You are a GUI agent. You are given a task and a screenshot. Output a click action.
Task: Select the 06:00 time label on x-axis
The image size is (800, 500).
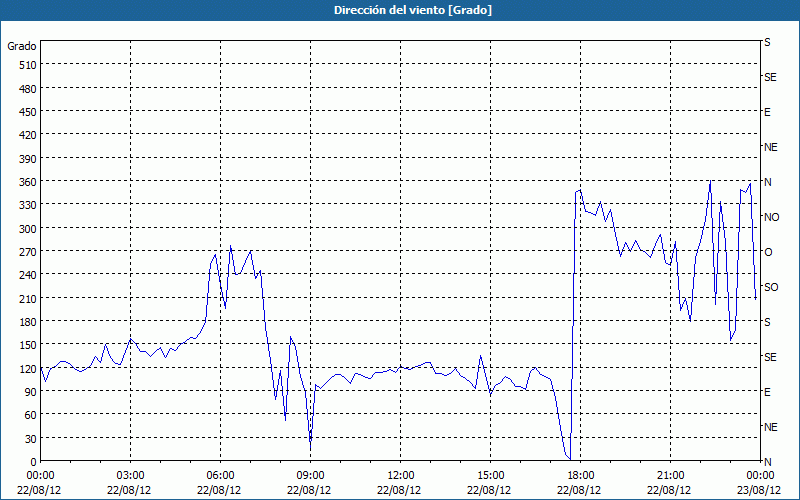pyautogui.click(x=220, y=476)
